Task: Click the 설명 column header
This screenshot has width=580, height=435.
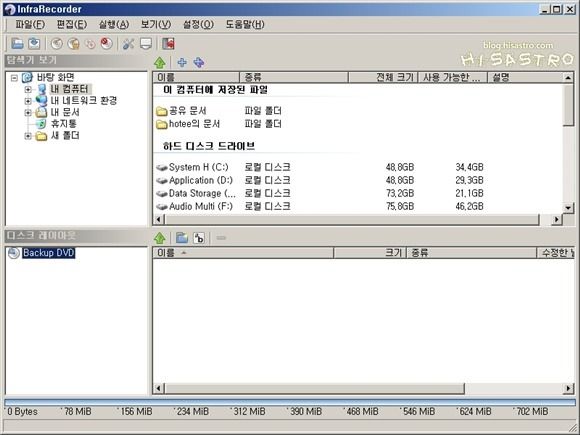Action: (x=525, y=77)
